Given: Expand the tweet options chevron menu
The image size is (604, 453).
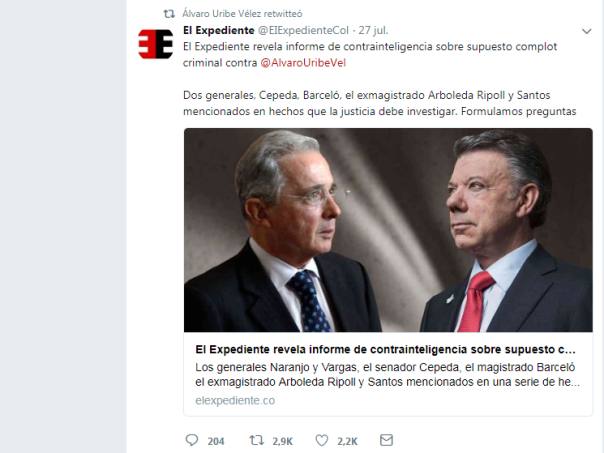Looking at the screenshot, I should coord(586,32).
